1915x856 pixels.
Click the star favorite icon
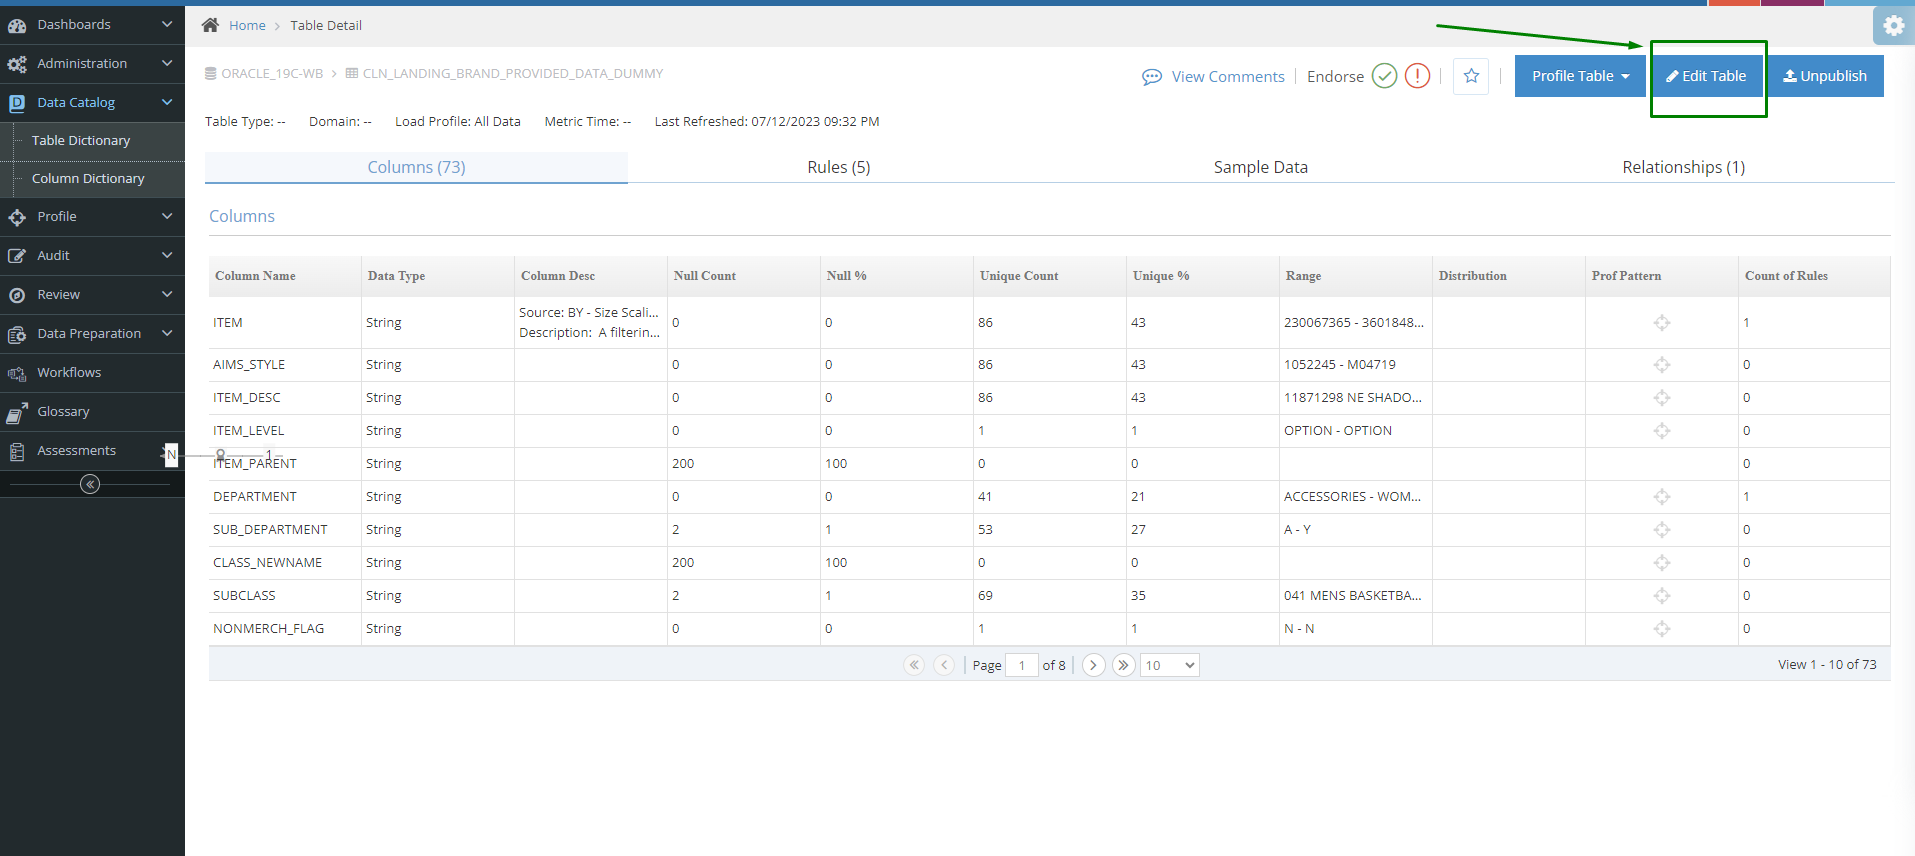tap(1471, 76)
